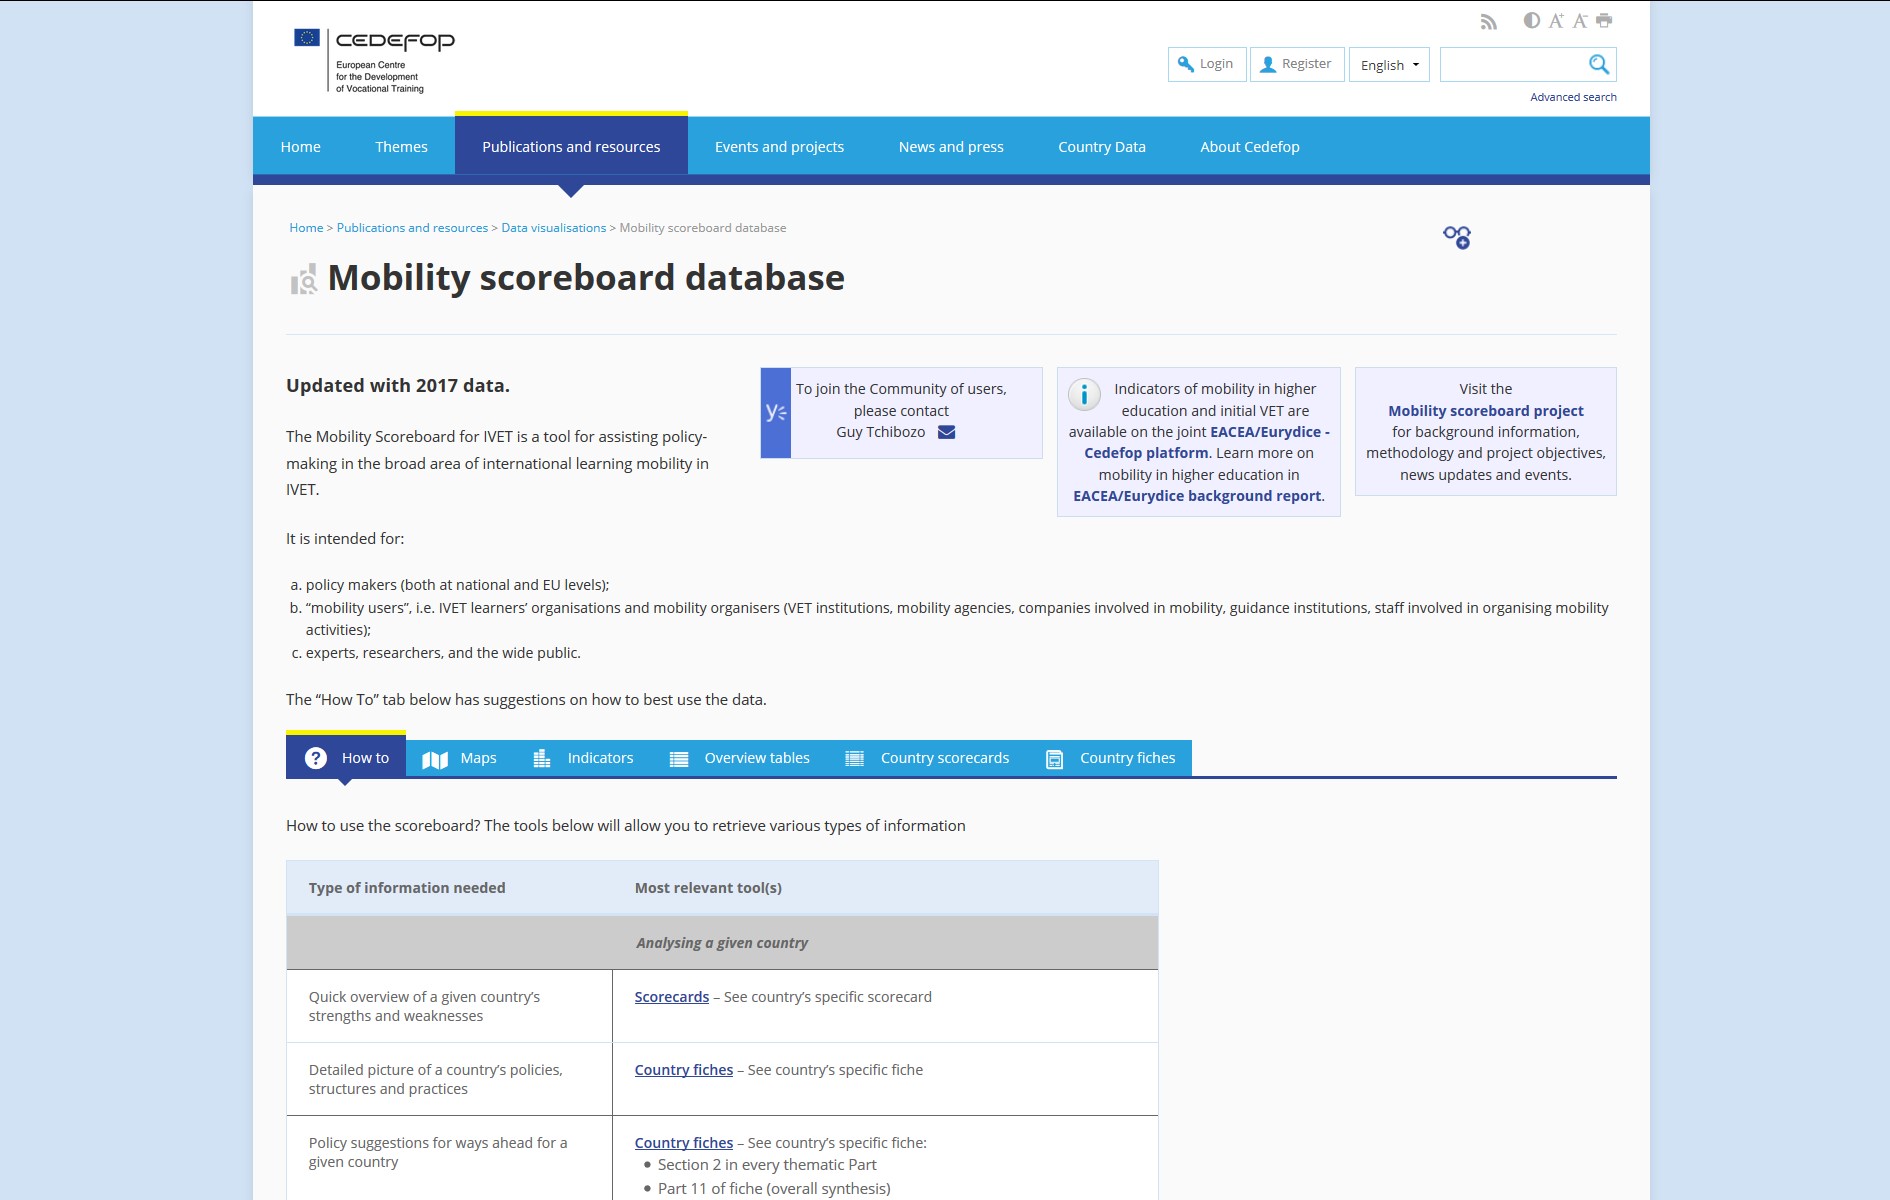Switch to the Maps tab
Screen dimensions: 1890x1200
point(460,758)
